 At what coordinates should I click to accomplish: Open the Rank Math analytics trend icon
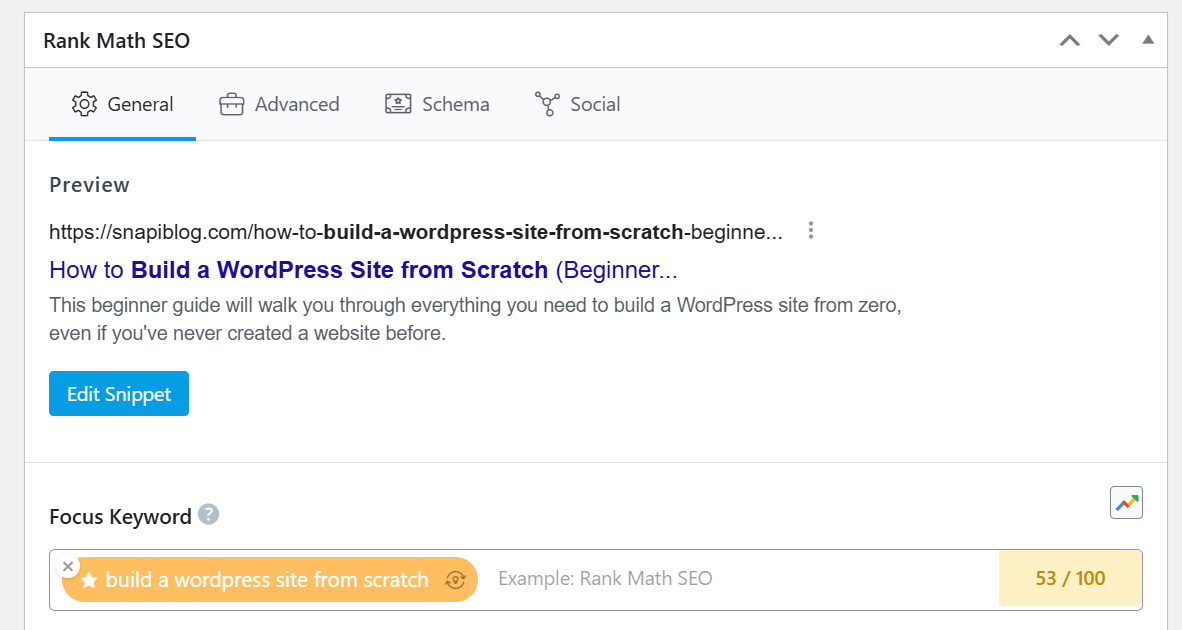1126,503
